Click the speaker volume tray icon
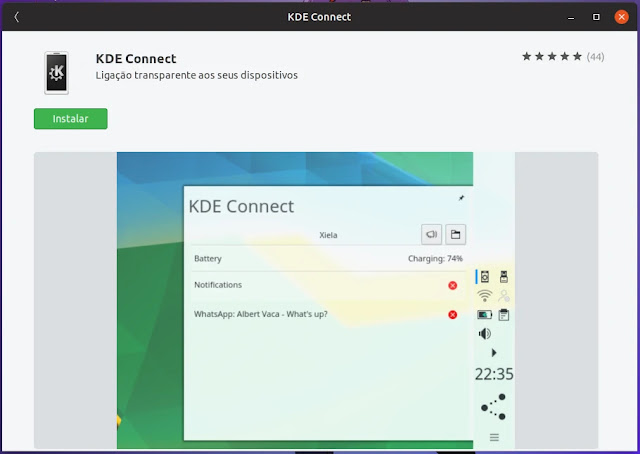The height and width of the screenshot is (454, 640). tap(484, 334)
